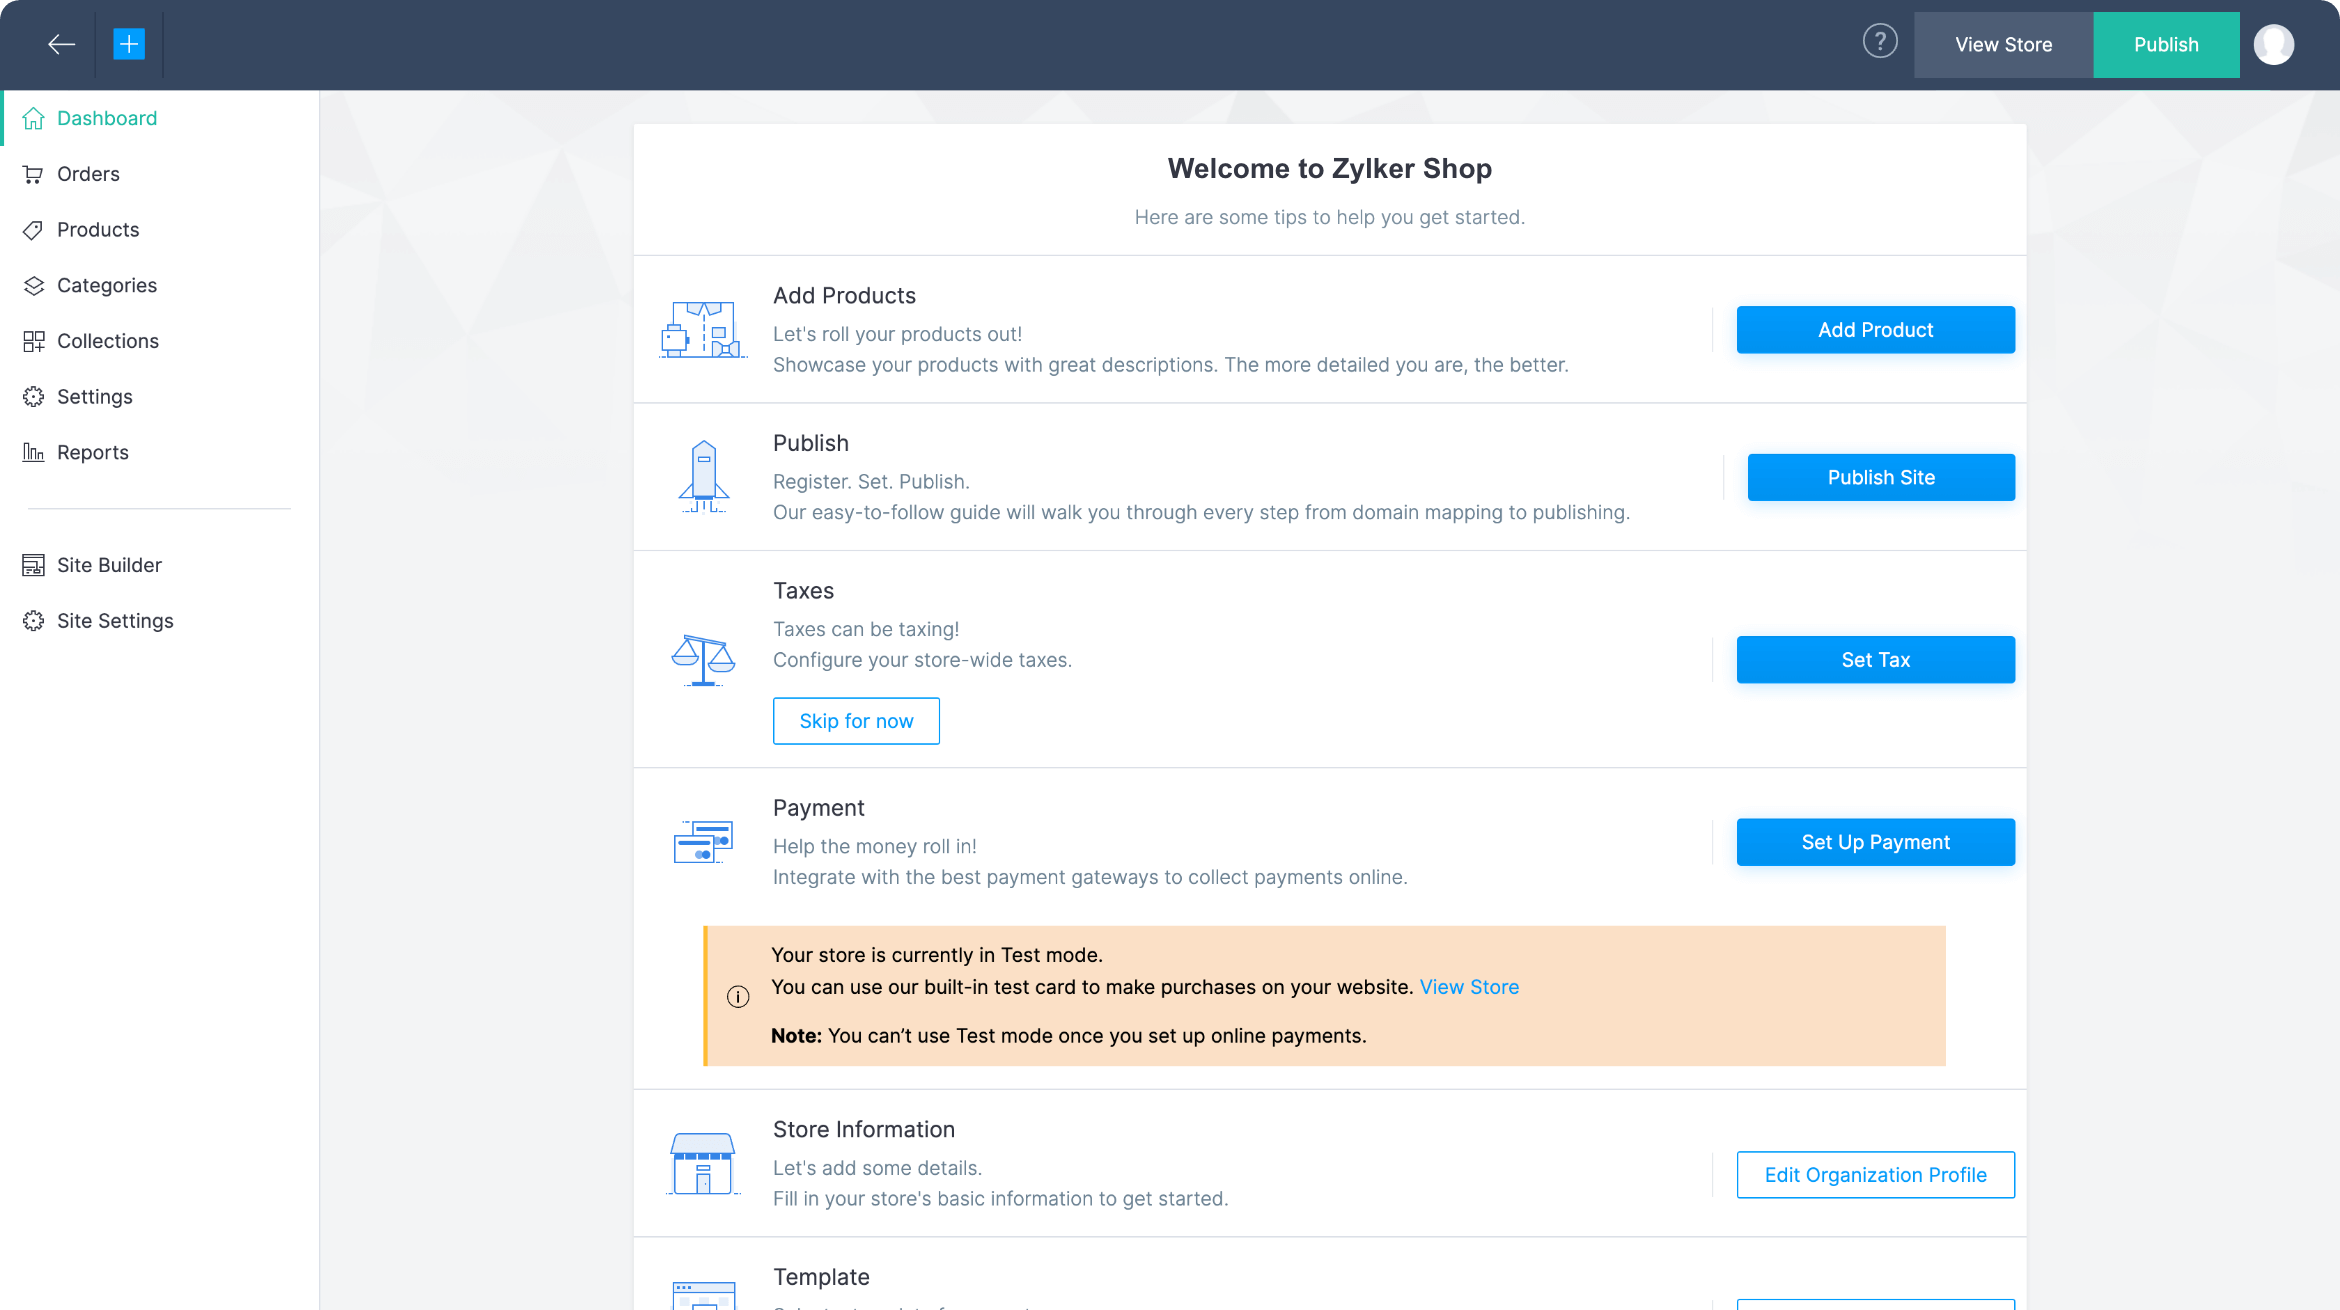Follow the View Store link in notice

1469,987
